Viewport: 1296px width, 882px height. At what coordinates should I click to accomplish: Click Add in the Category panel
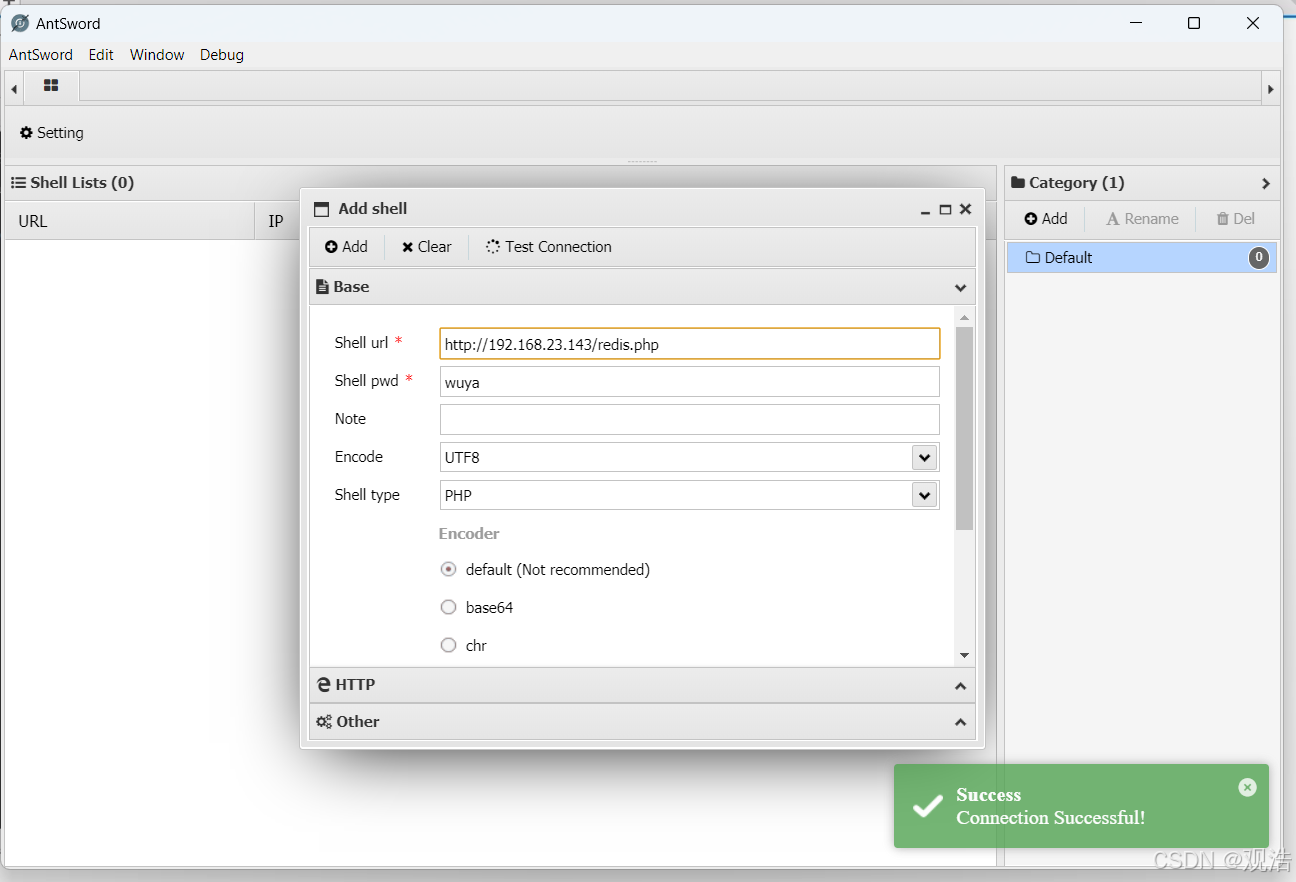pyautogui.click(x=1046, y=219)
